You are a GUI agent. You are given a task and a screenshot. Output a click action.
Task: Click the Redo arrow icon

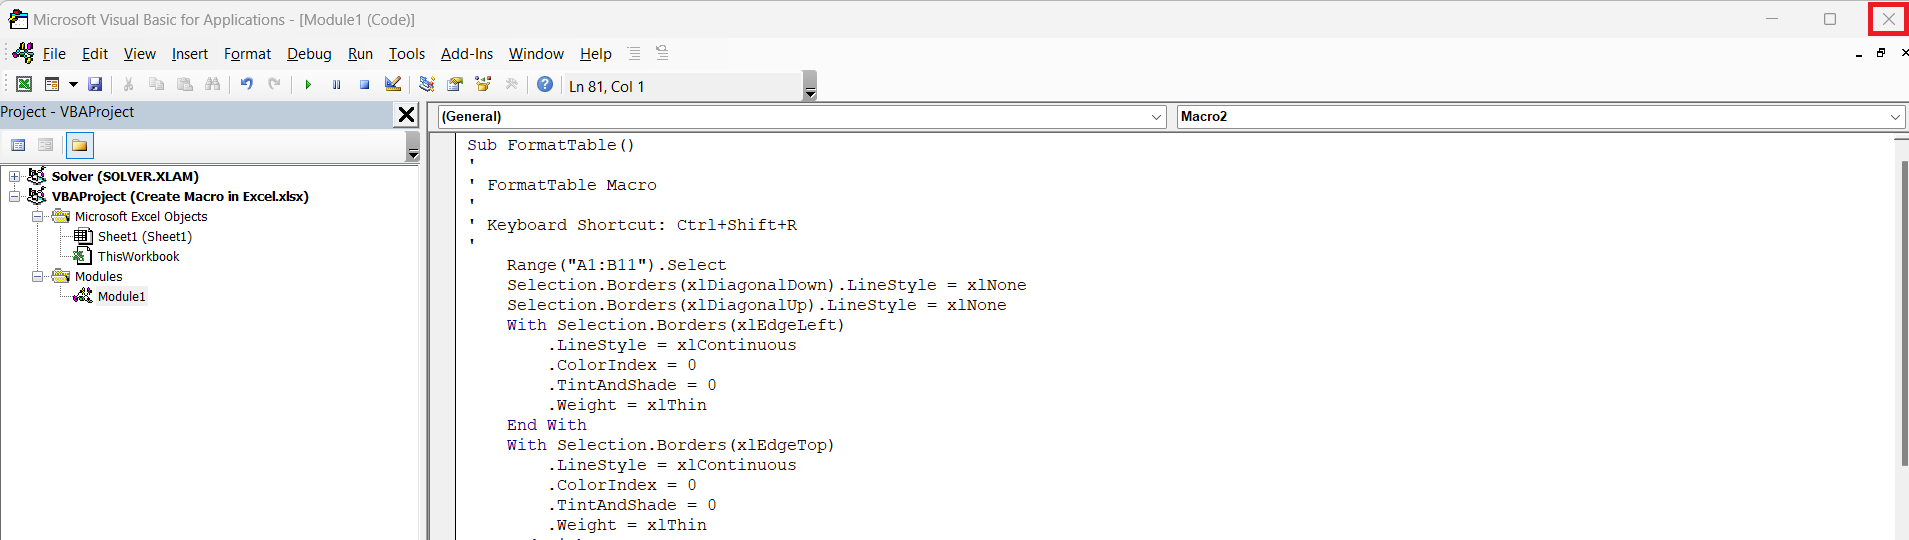(x=274, y=85)
